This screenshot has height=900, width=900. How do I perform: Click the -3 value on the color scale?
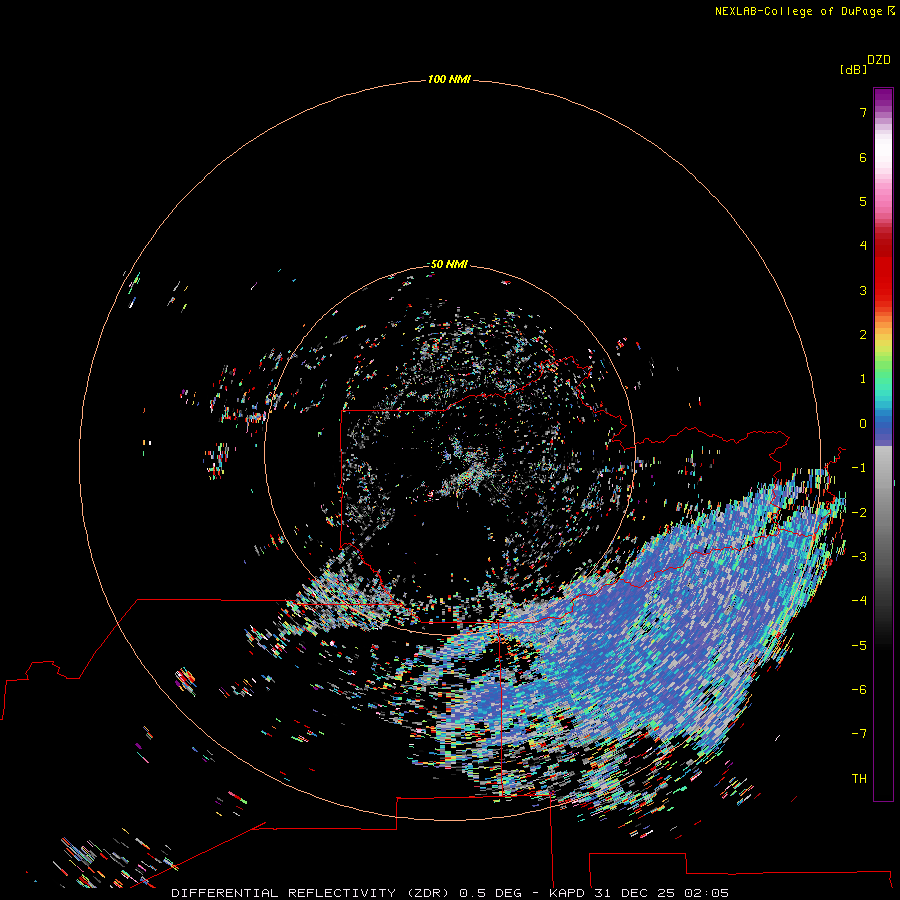tap(859, 557)
